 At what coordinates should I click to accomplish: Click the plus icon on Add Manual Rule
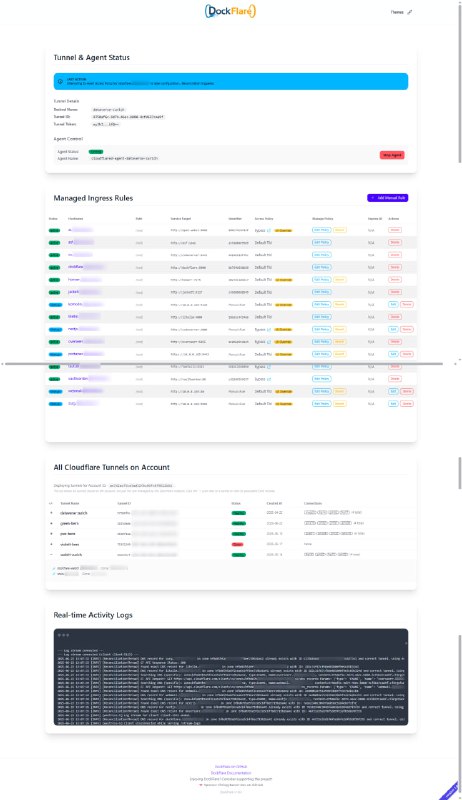pyautogui.click(x=373, y=198)
